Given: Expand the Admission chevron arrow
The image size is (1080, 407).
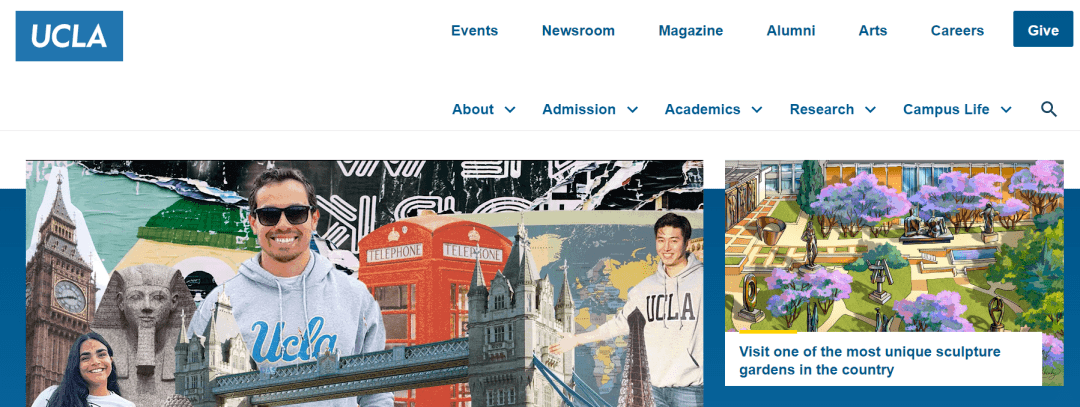Looking at the screenshot, I should 632,109.
